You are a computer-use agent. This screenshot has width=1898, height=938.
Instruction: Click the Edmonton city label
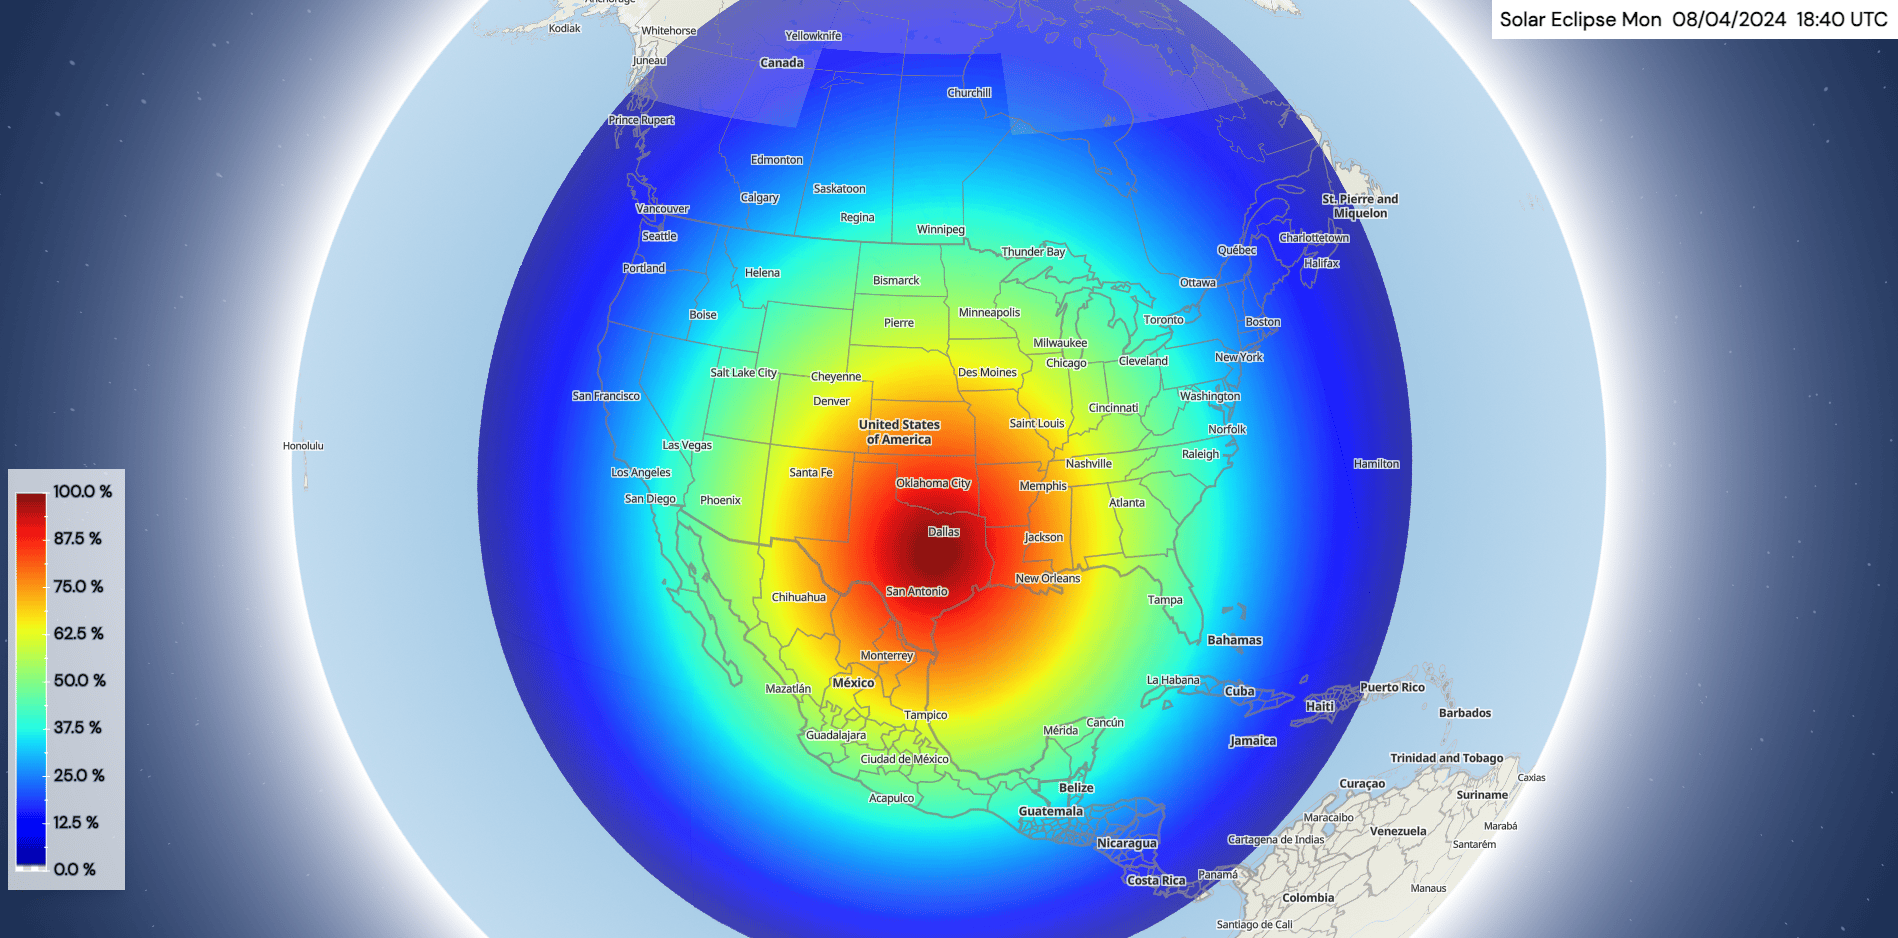[x=777, y=160]
